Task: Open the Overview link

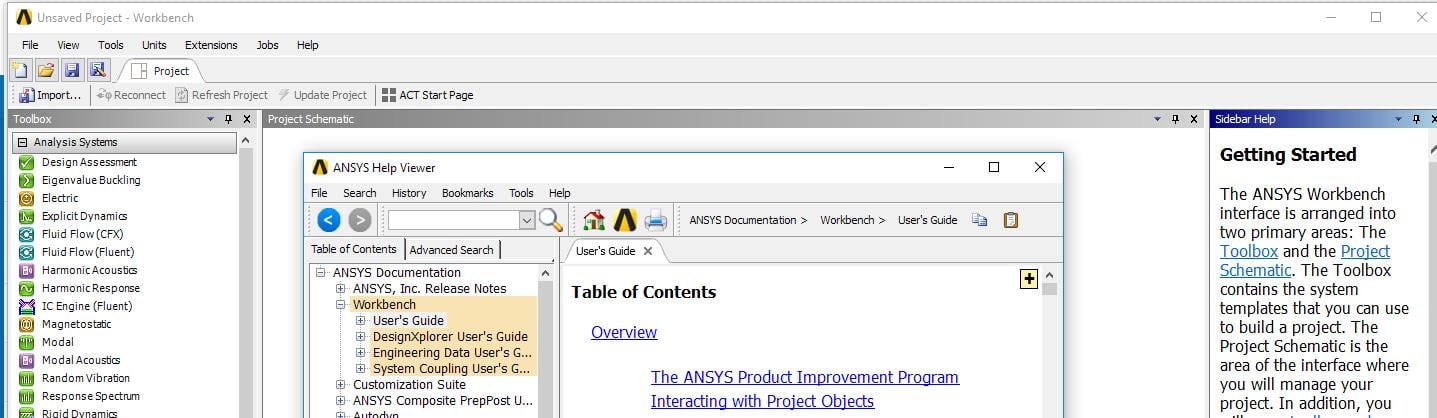Action: coord(624,332)
